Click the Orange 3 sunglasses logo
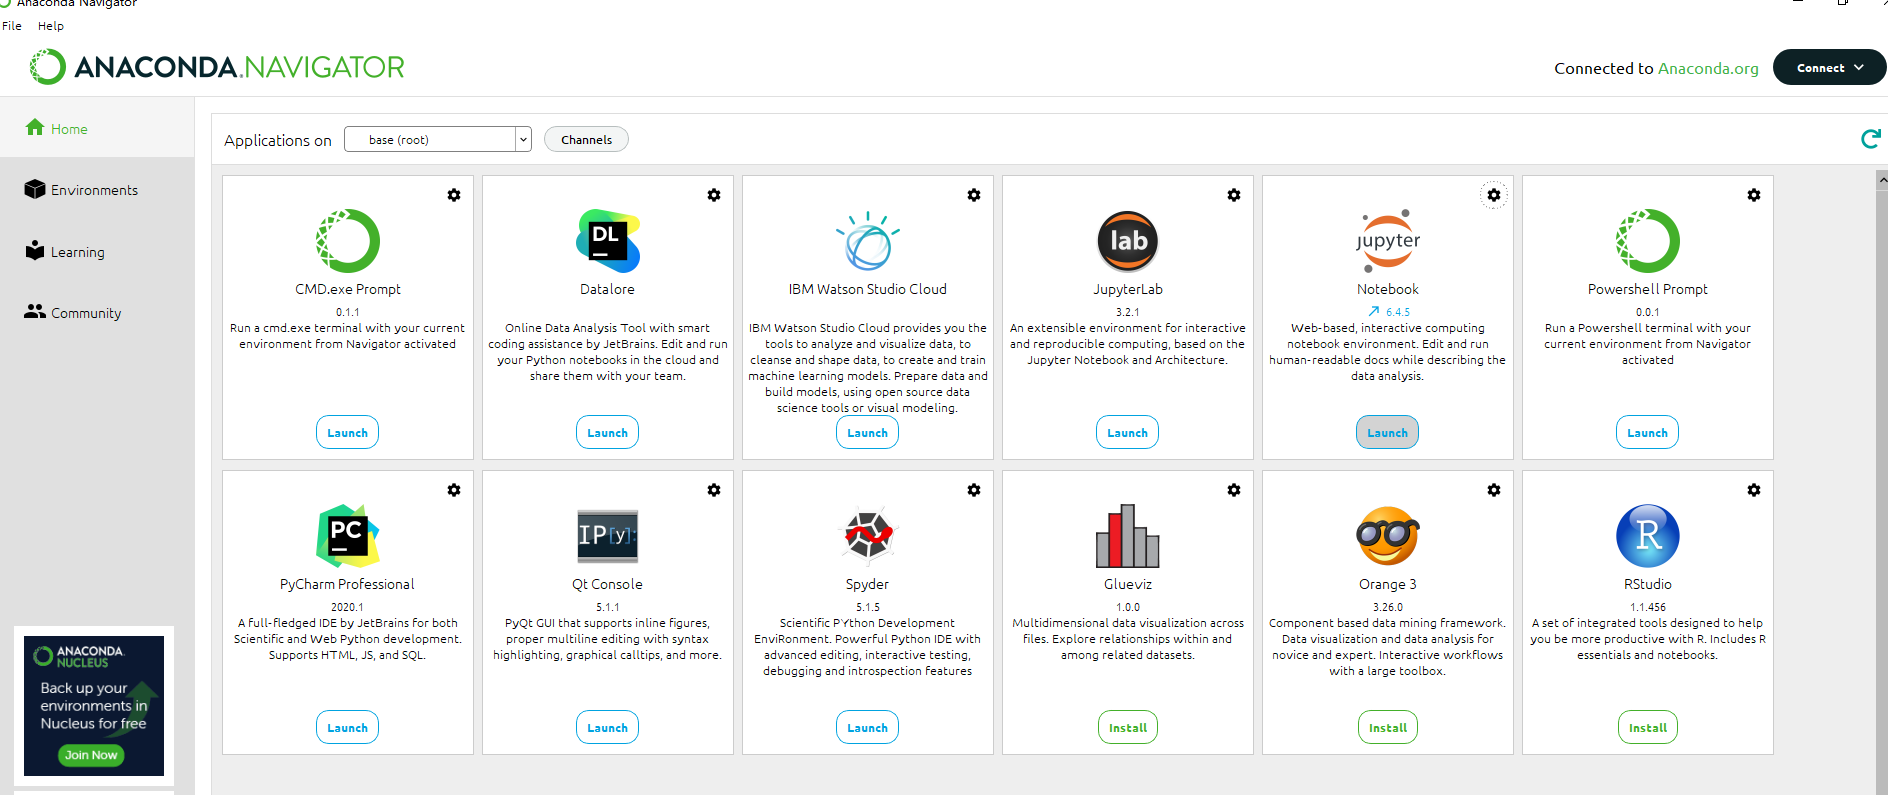Viewport: 1888px width, 795px height. [1388, 536]
